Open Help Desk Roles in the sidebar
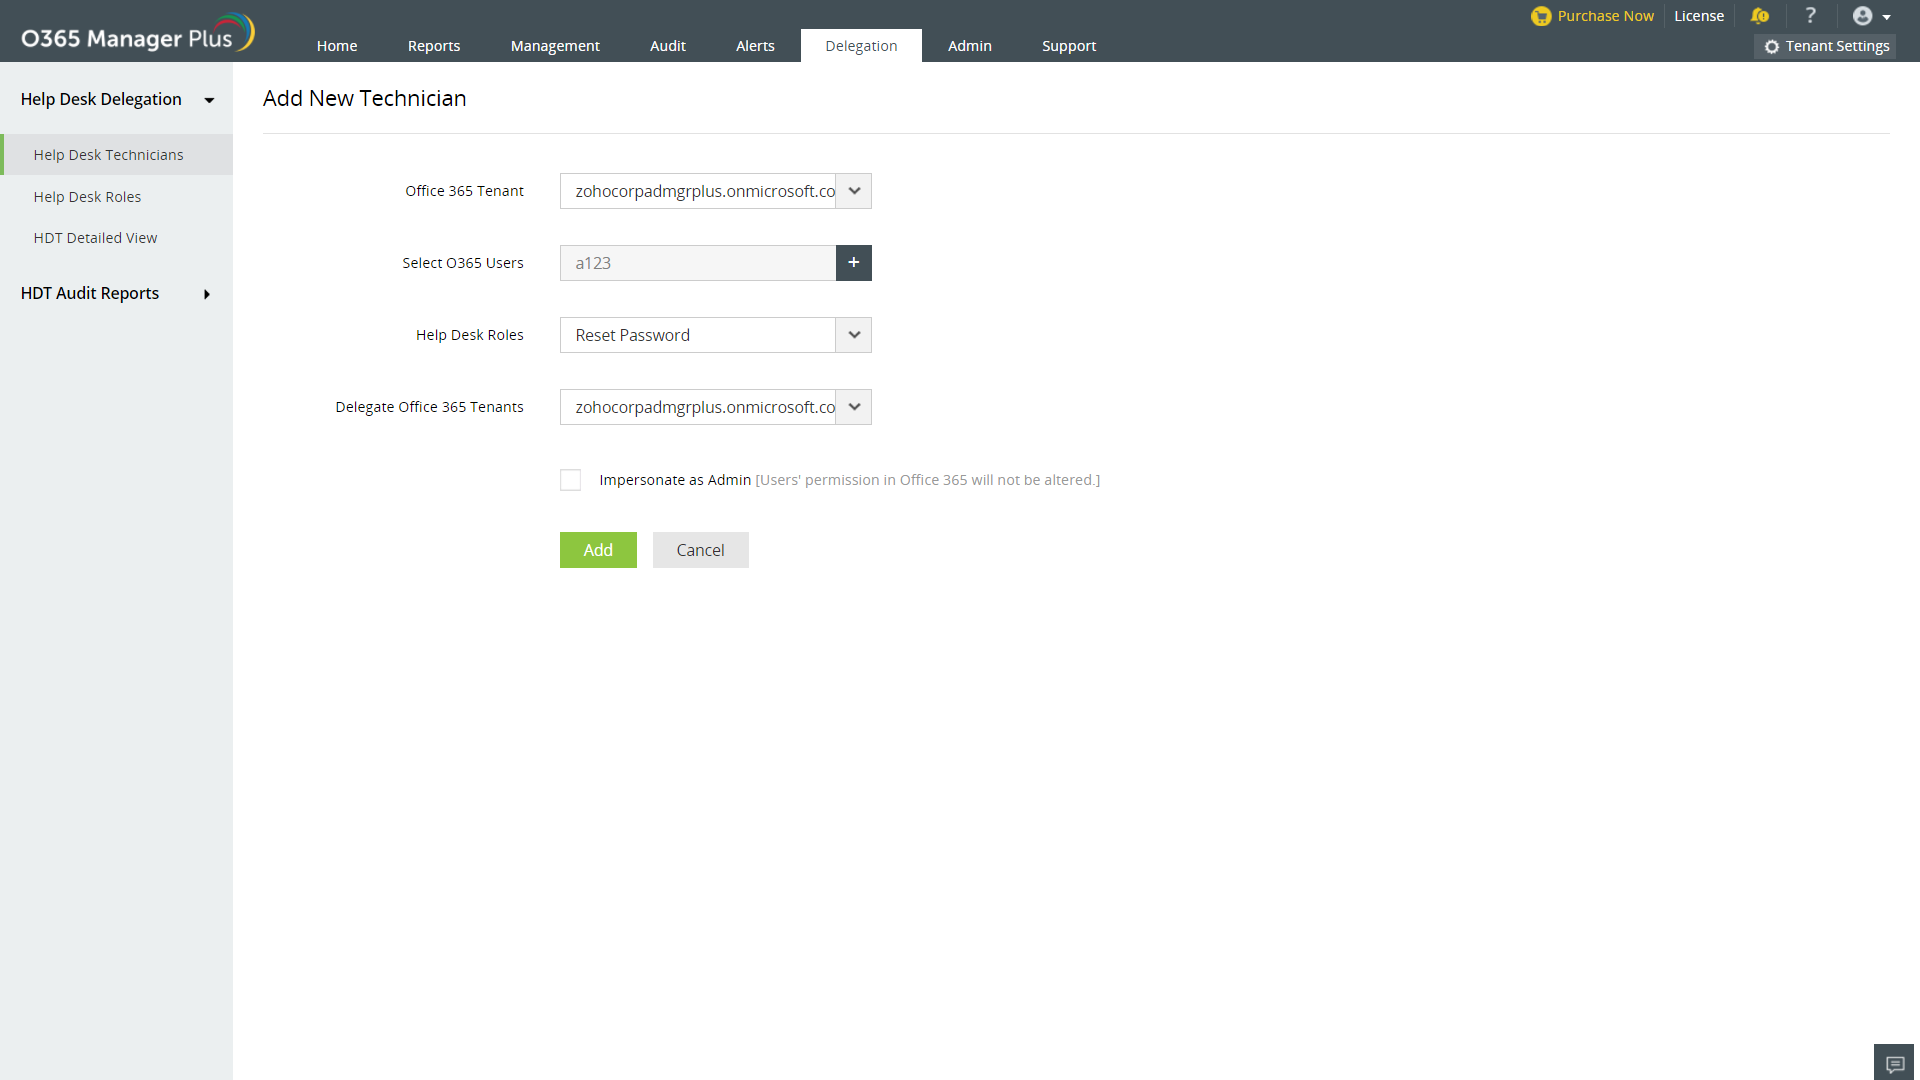Image resolution: width=1920 pixels, height=1080 pixels. pos(87,197)
